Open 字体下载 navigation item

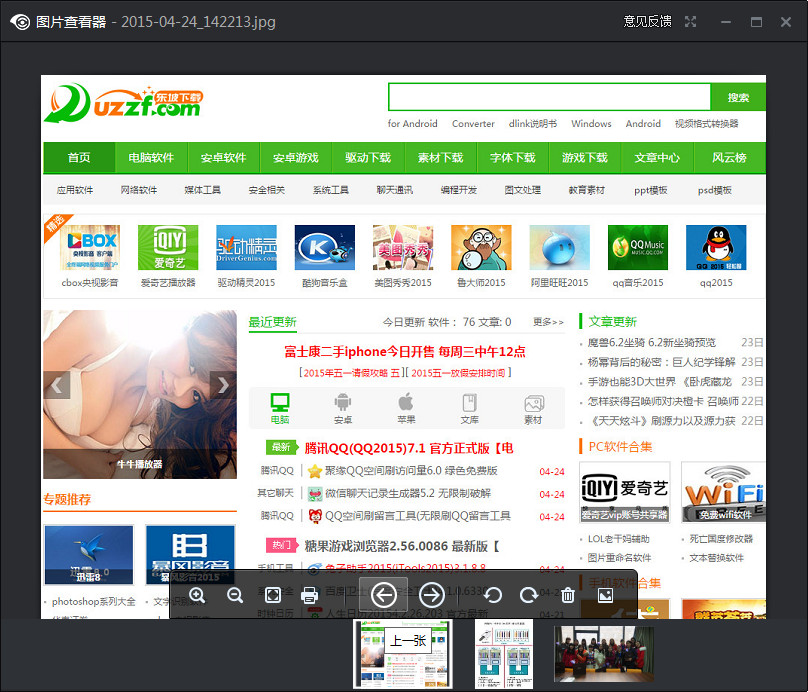[513, 158]
